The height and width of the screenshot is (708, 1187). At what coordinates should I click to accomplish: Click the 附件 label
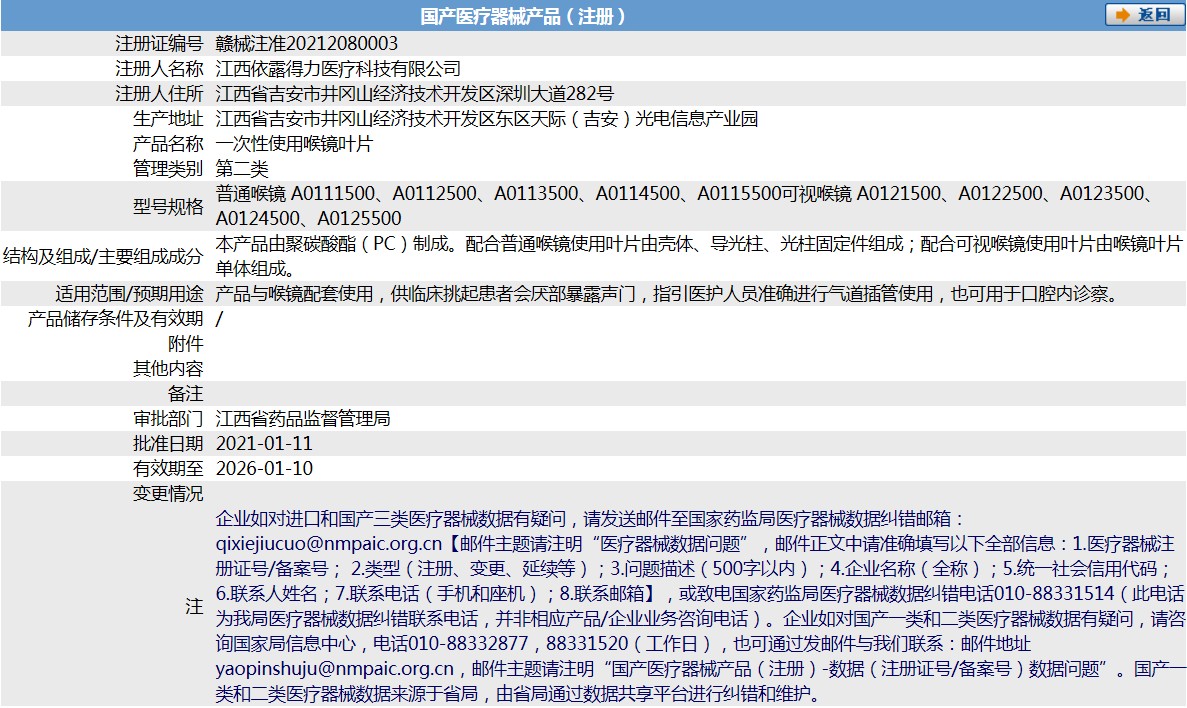(x=185, y=344)
